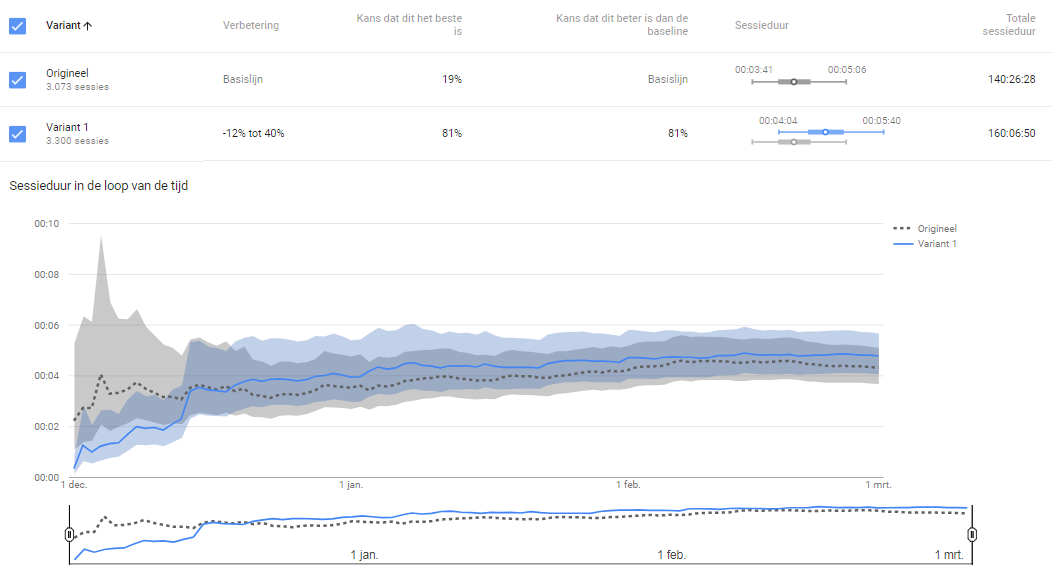1052x585 pixels.
Task: Toggle the select-all checkbox in table header
Action: (x=17, y=26)
